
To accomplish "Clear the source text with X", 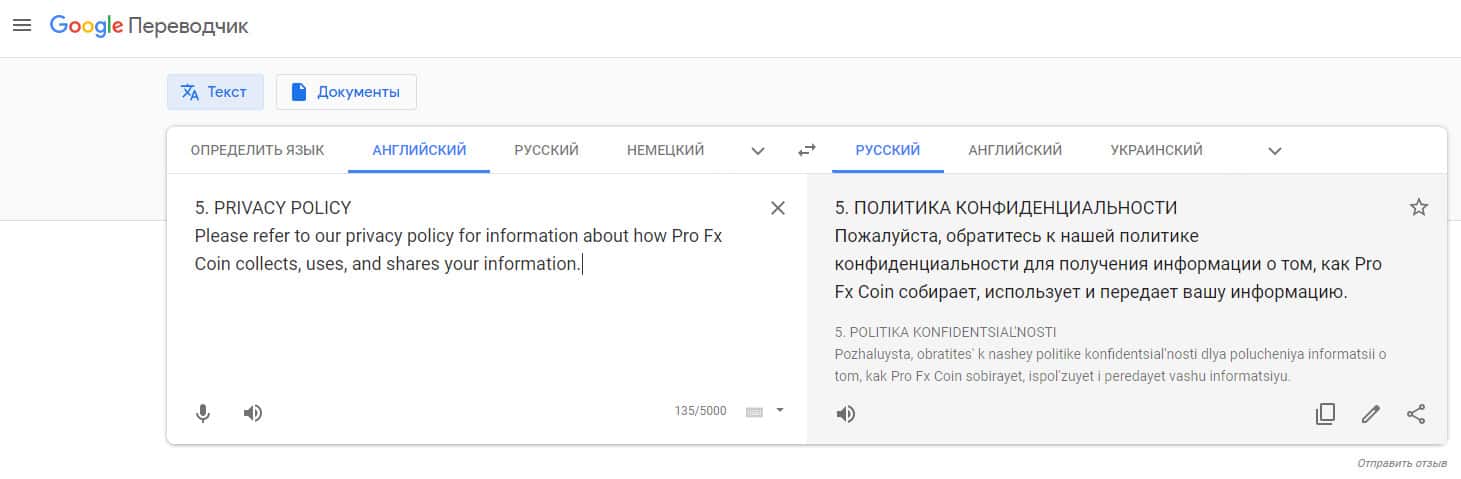I will 778,208.
